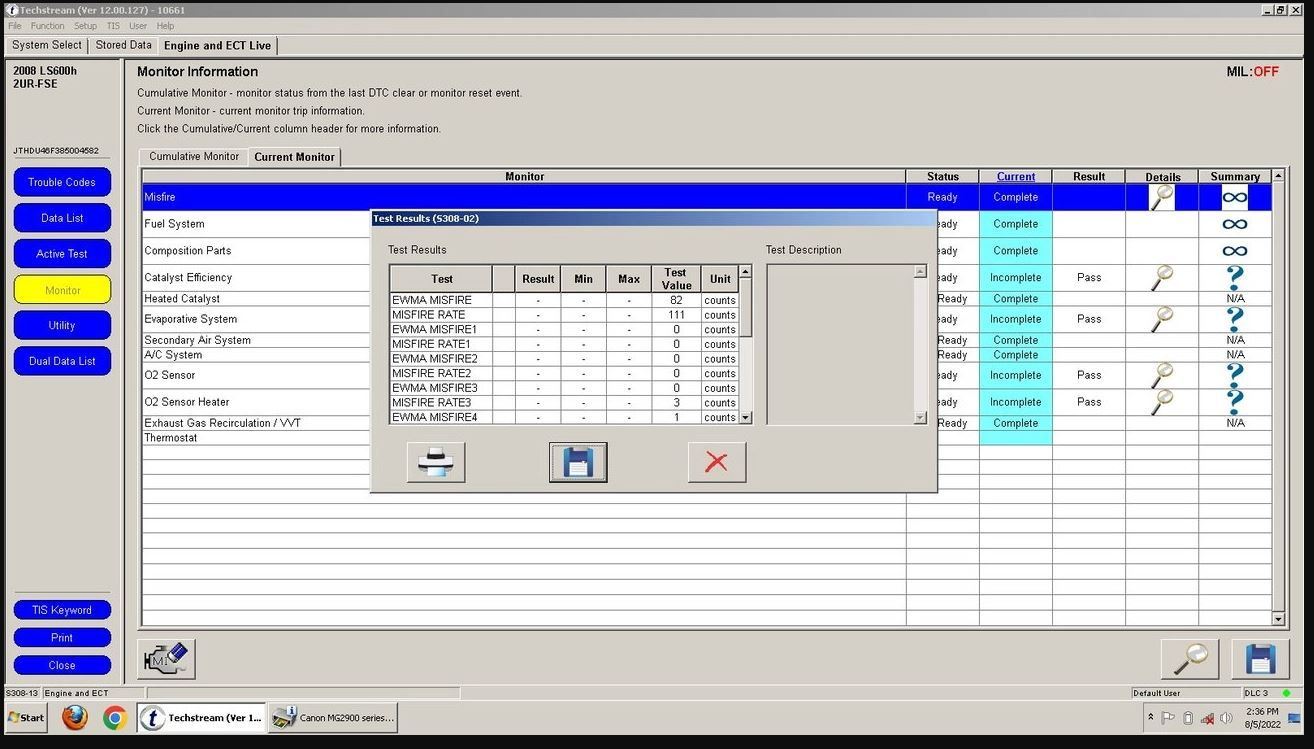The height and width of the screenshot is (749, 1314).
Task: Open the Stored Data tab
Action: coord(124,45)
